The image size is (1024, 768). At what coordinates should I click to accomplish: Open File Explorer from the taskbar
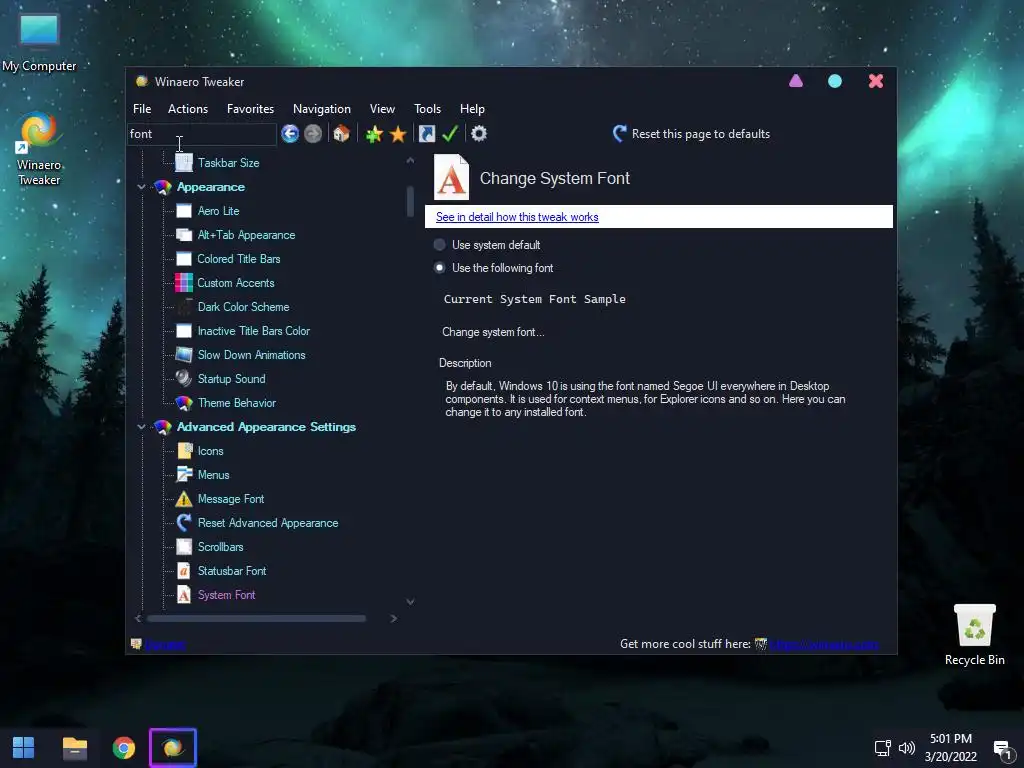[74, 748]
